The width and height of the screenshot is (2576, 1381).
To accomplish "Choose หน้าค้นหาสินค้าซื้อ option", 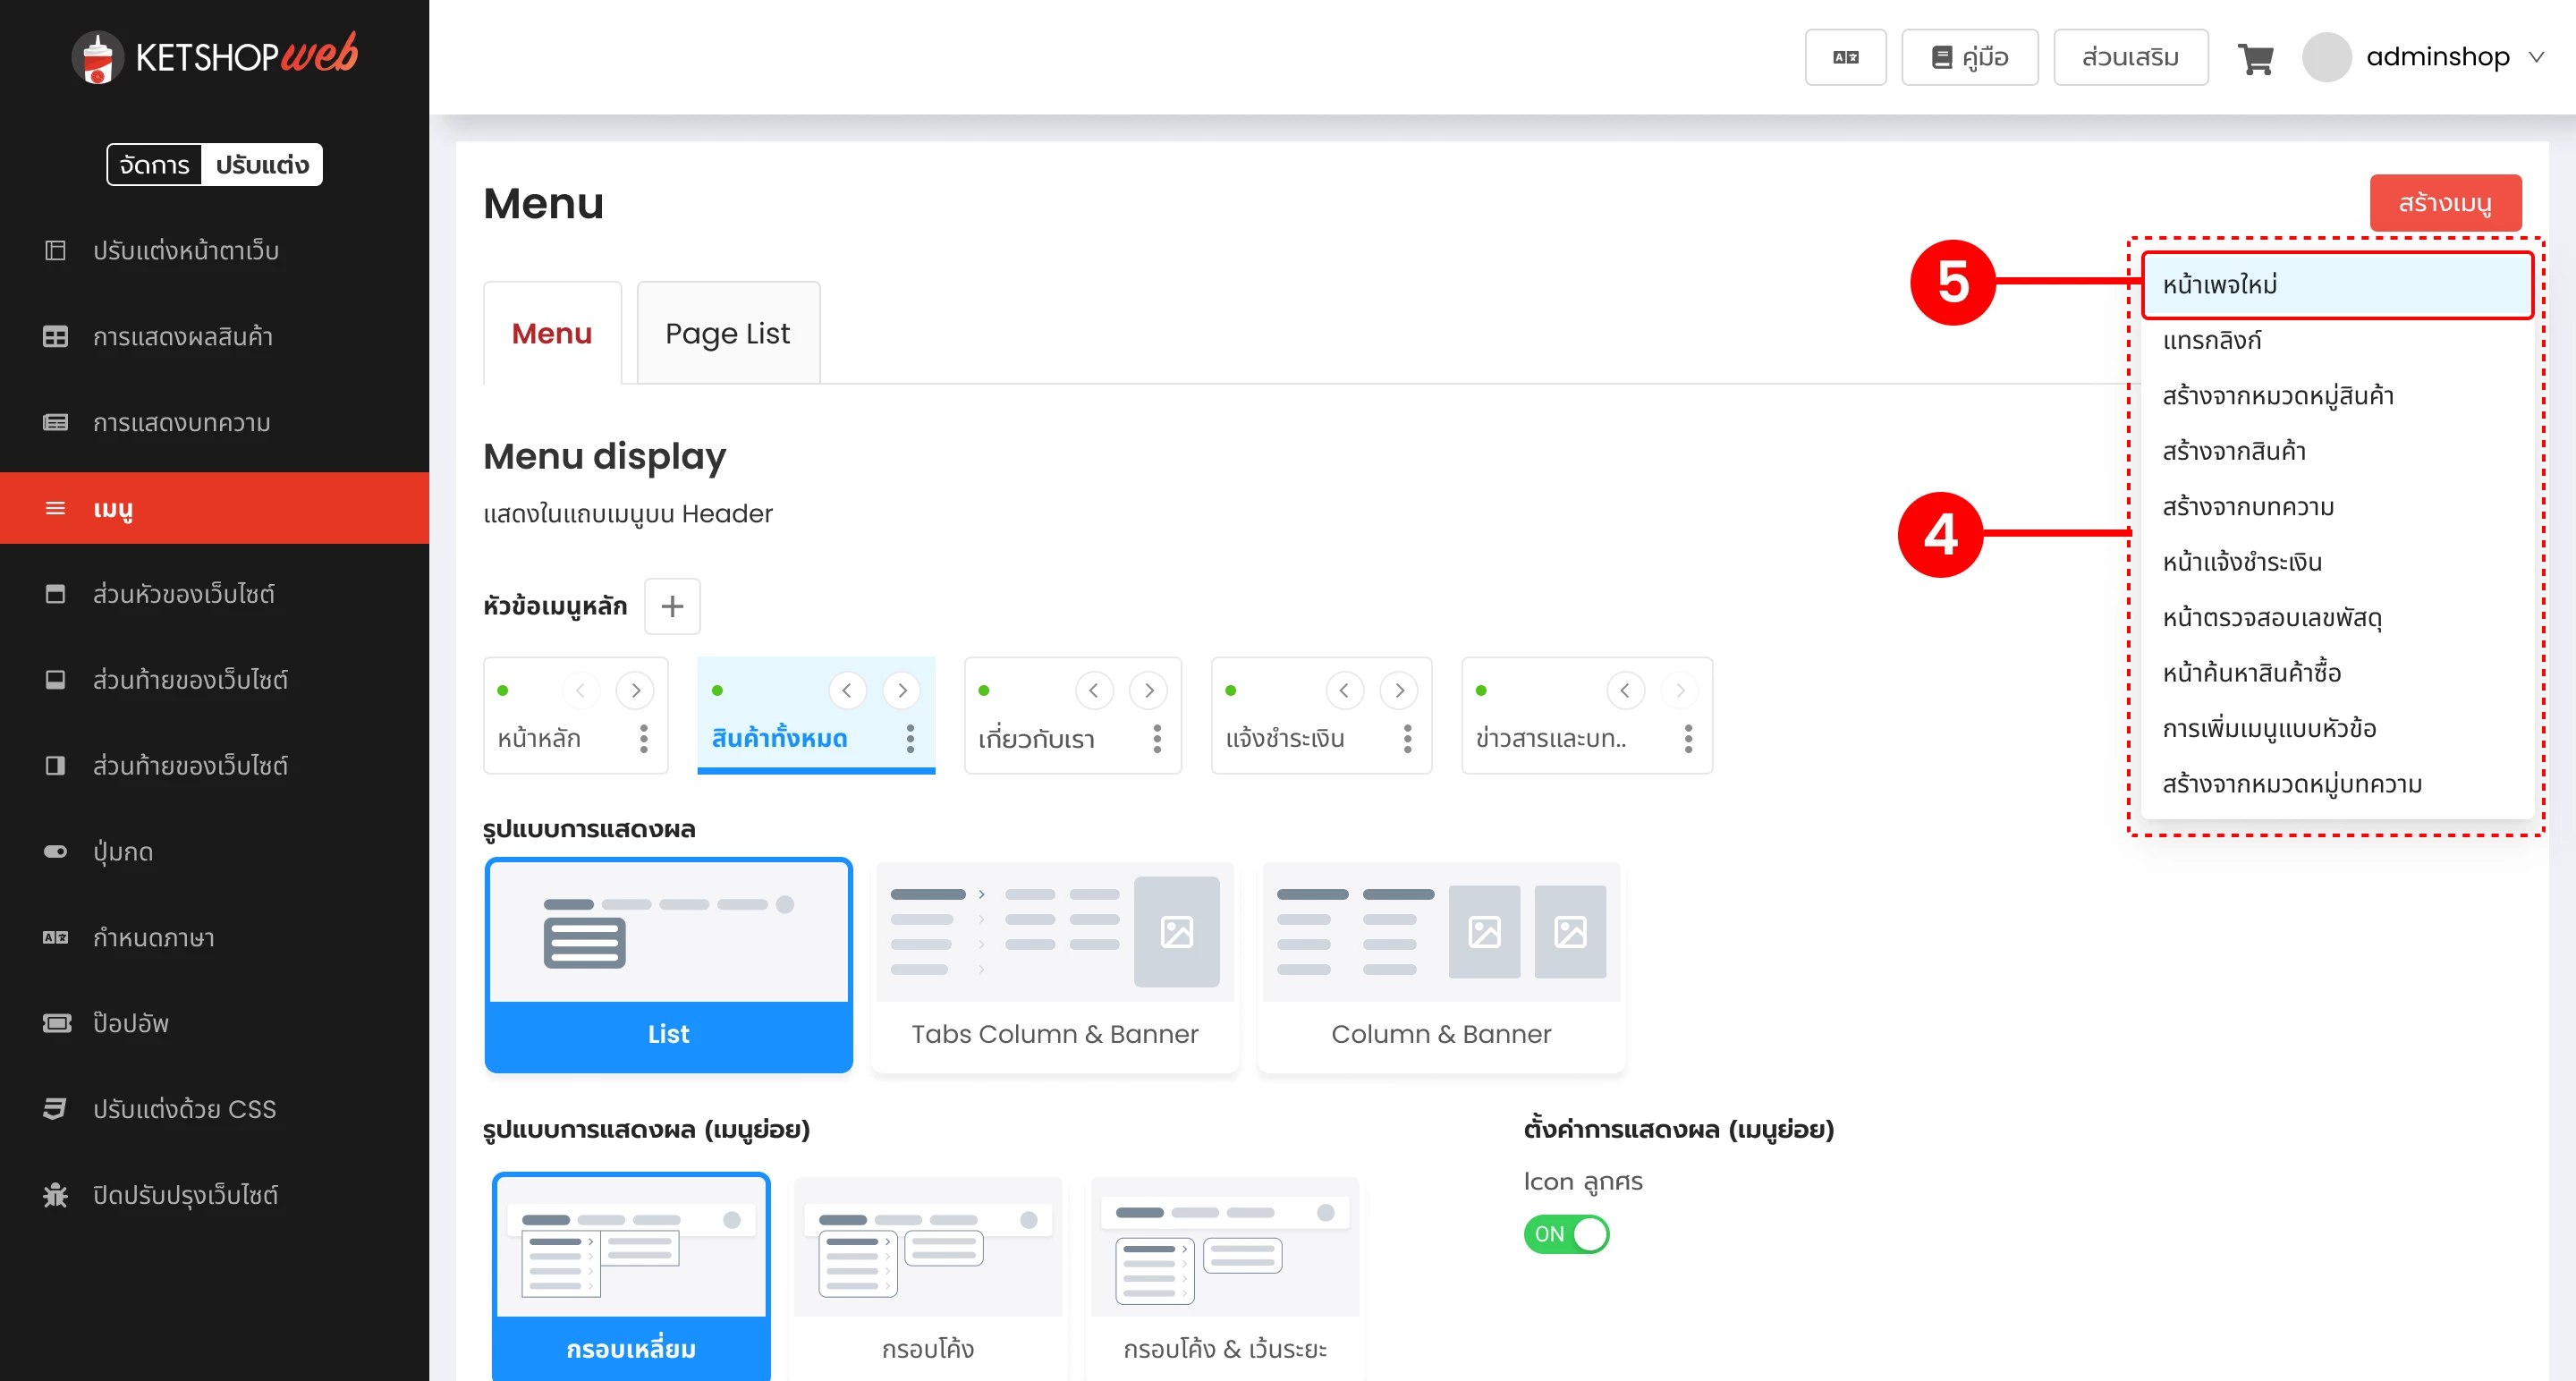I will [2337, 673].
